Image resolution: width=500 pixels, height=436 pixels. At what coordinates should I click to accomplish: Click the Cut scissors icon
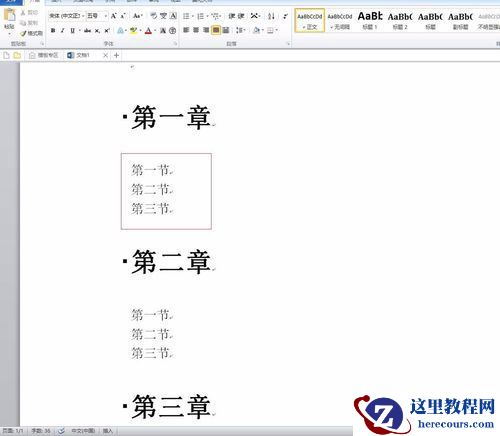click(x=23, y=13)
